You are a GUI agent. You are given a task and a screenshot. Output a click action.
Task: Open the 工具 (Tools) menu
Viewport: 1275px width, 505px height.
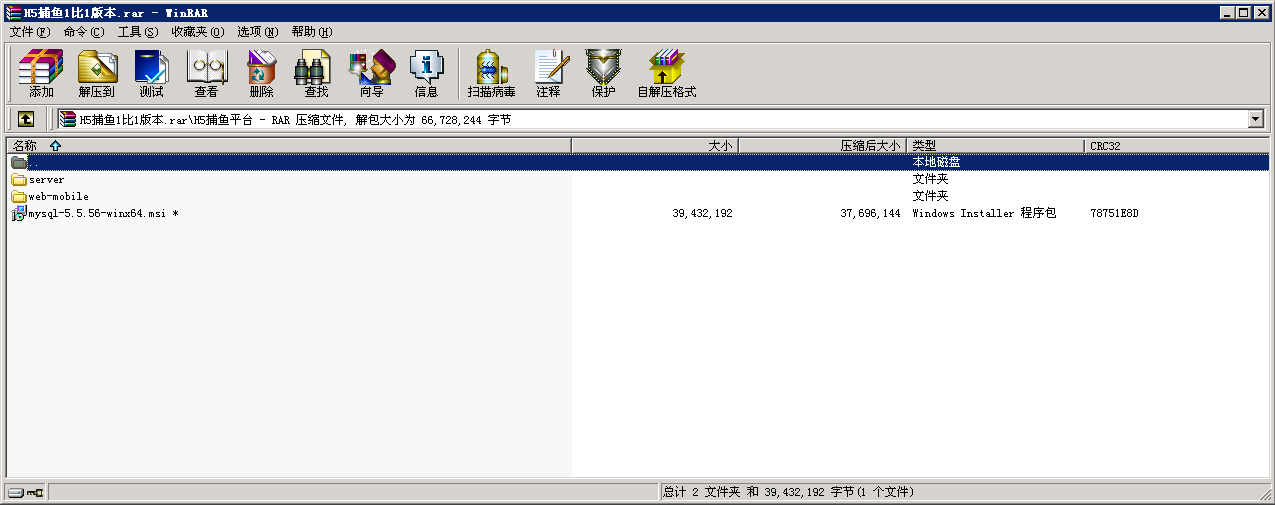tap(137, 32)
